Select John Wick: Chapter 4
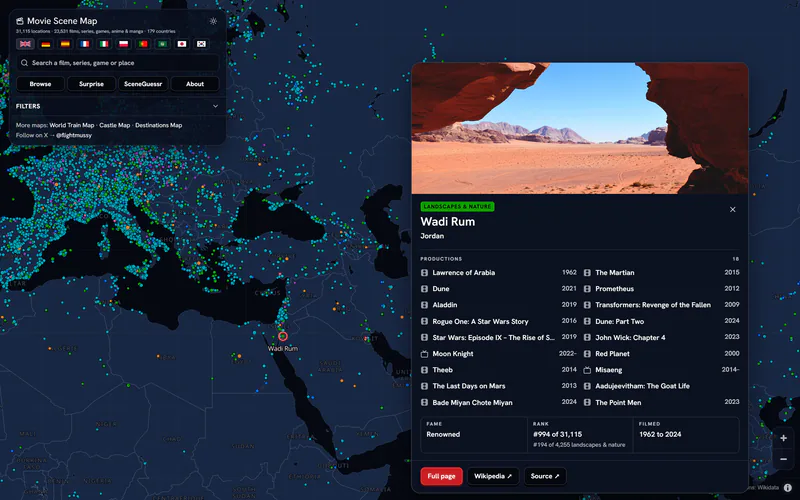Viewport: 800px width, 500px height. [661, 337]
